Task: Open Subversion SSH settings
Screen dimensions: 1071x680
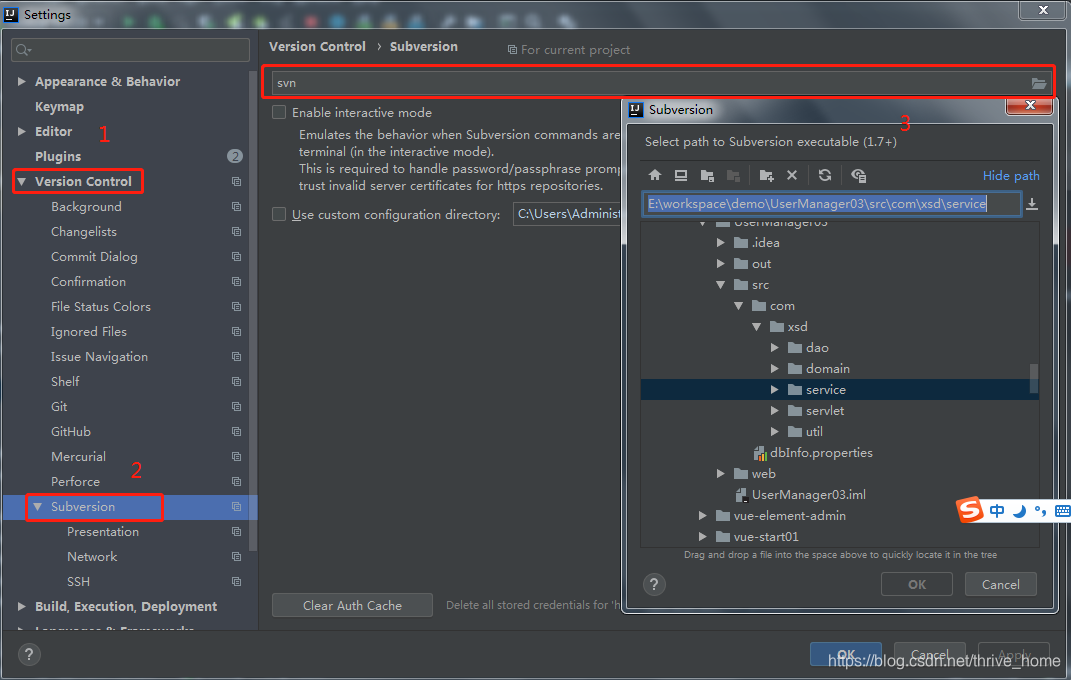Action: 79,582
